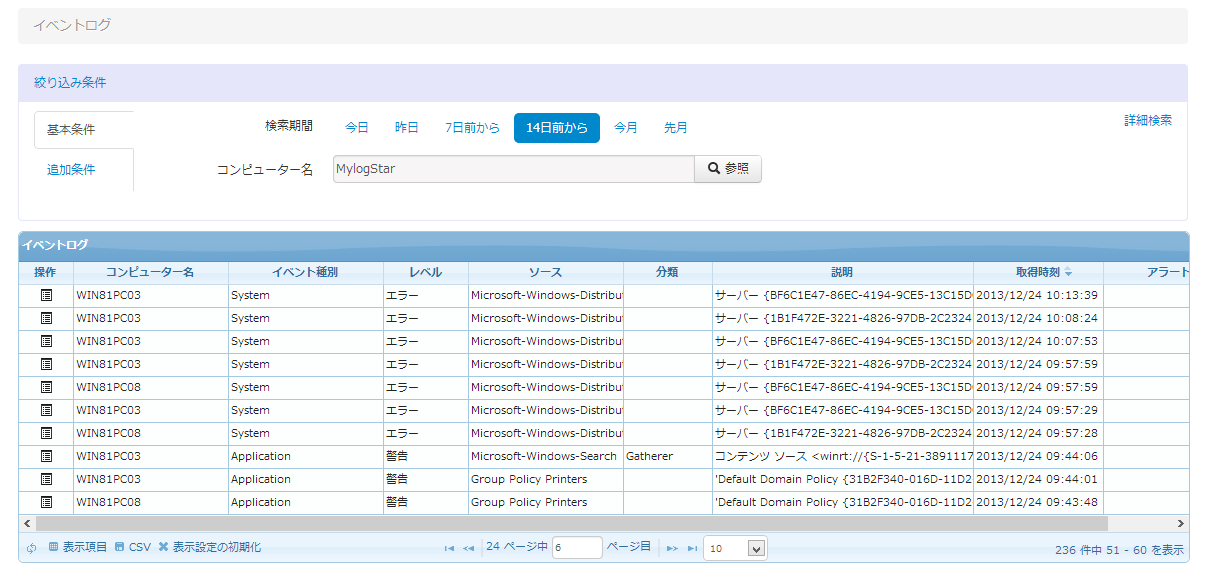Jump to the last page of results
Viewport: 1206px width, 566px height.
(x=692, y=548)
